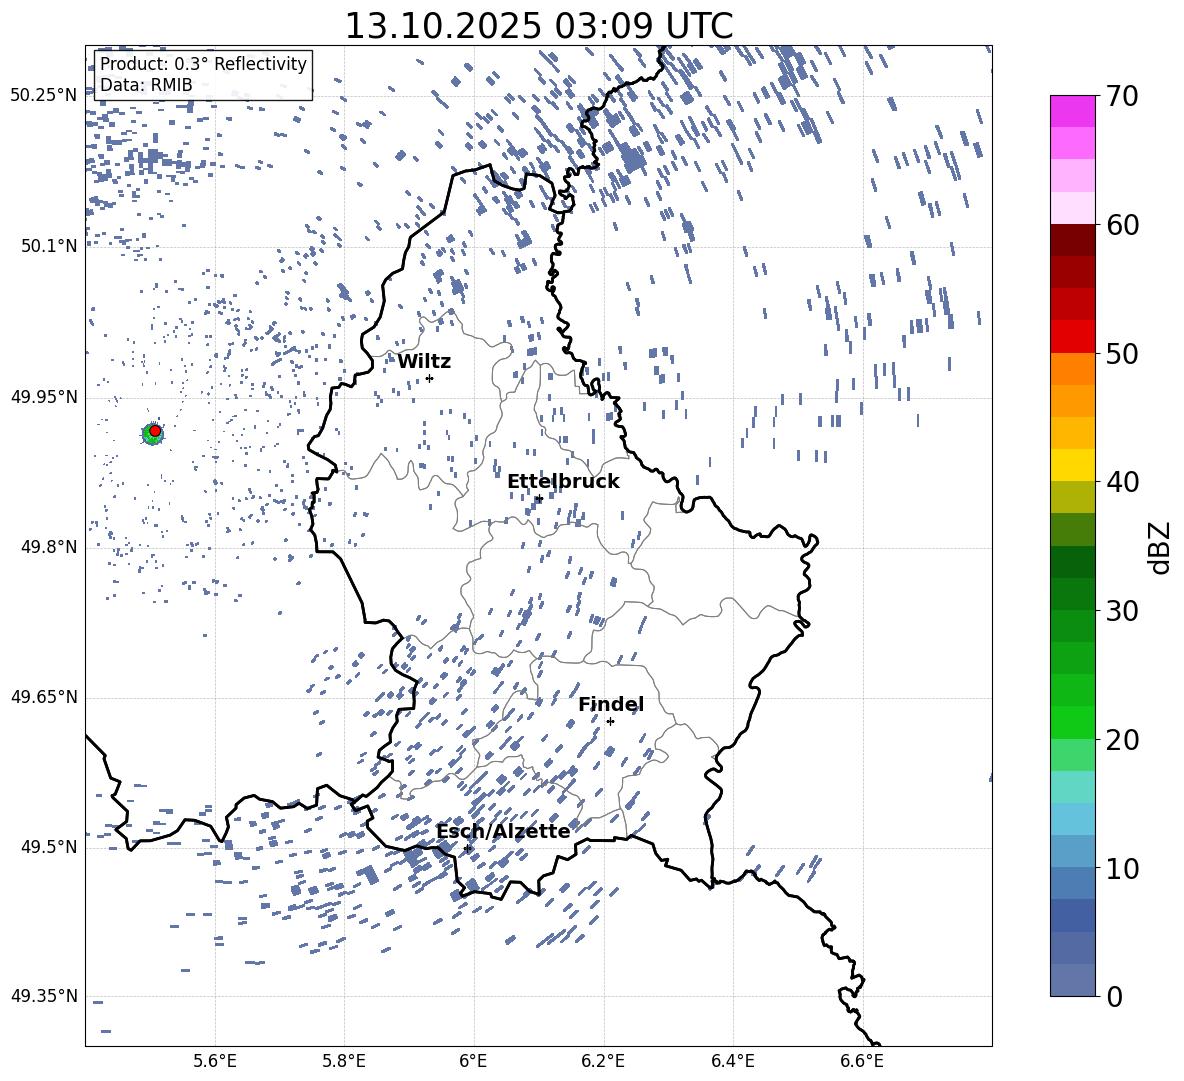Click the plus marker below Esch/Alzette
The image size is (1184, 1081).
click(467, 848)
